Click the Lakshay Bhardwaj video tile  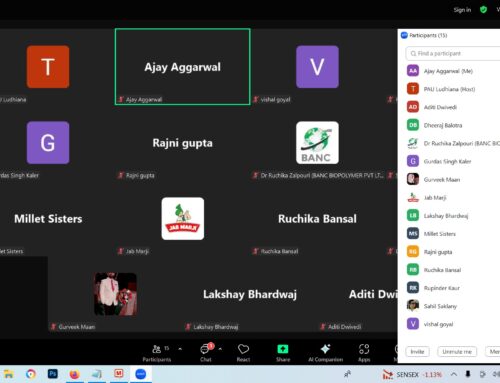click(250, 294)
